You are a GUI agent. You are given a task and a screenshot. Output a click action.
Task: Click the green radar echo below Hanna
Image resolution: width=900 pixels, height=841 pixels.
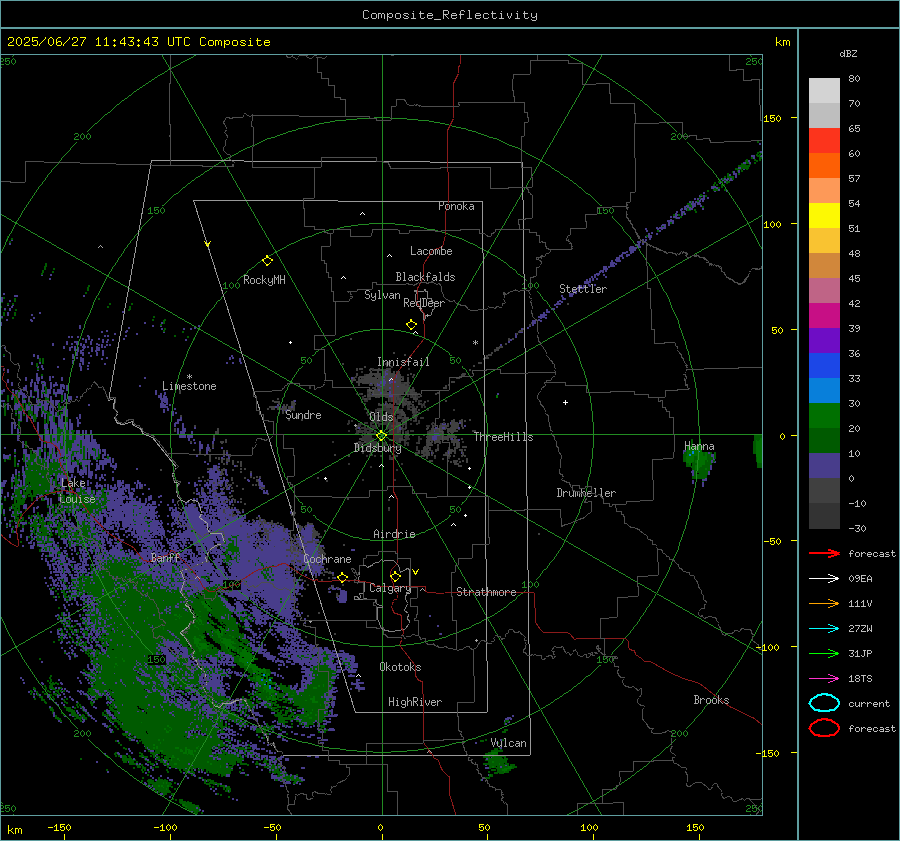[x=700, y=463]
